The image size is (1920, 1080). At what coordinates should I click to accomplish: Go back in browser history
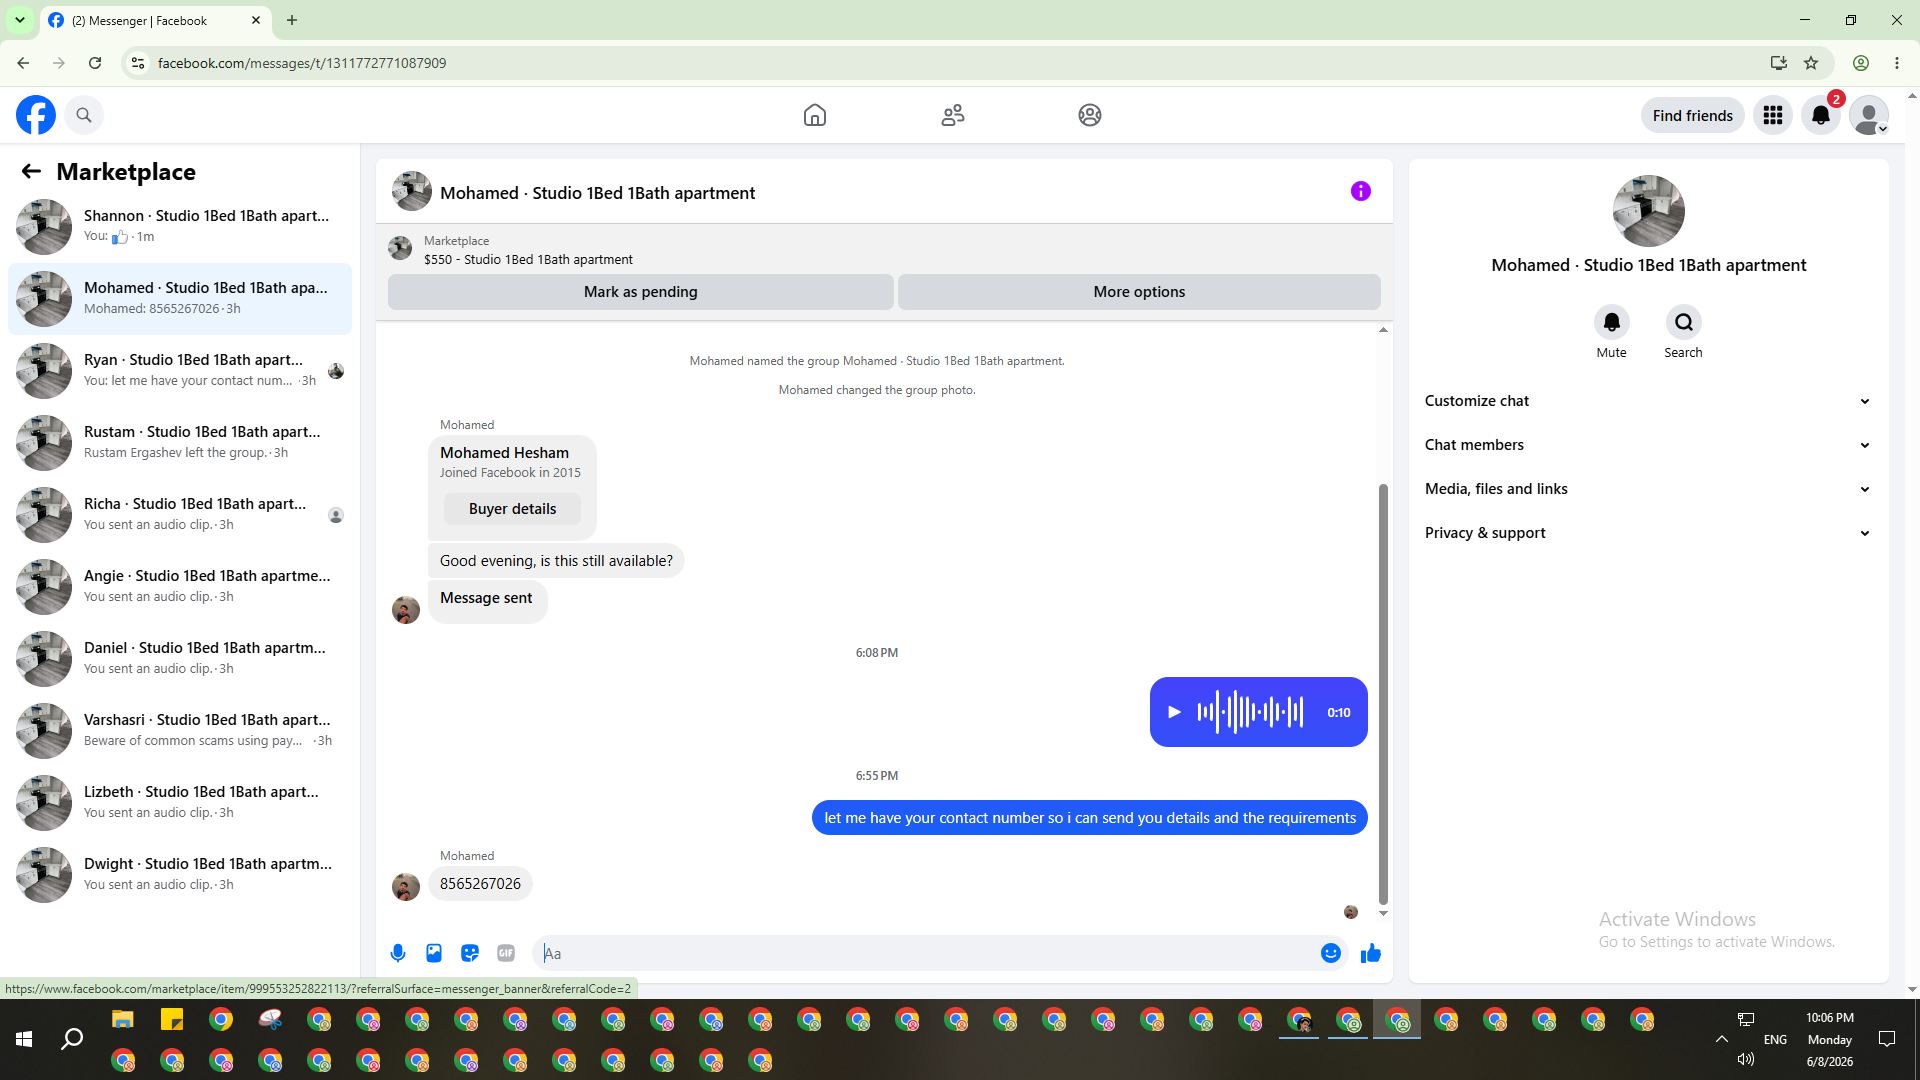23,63
